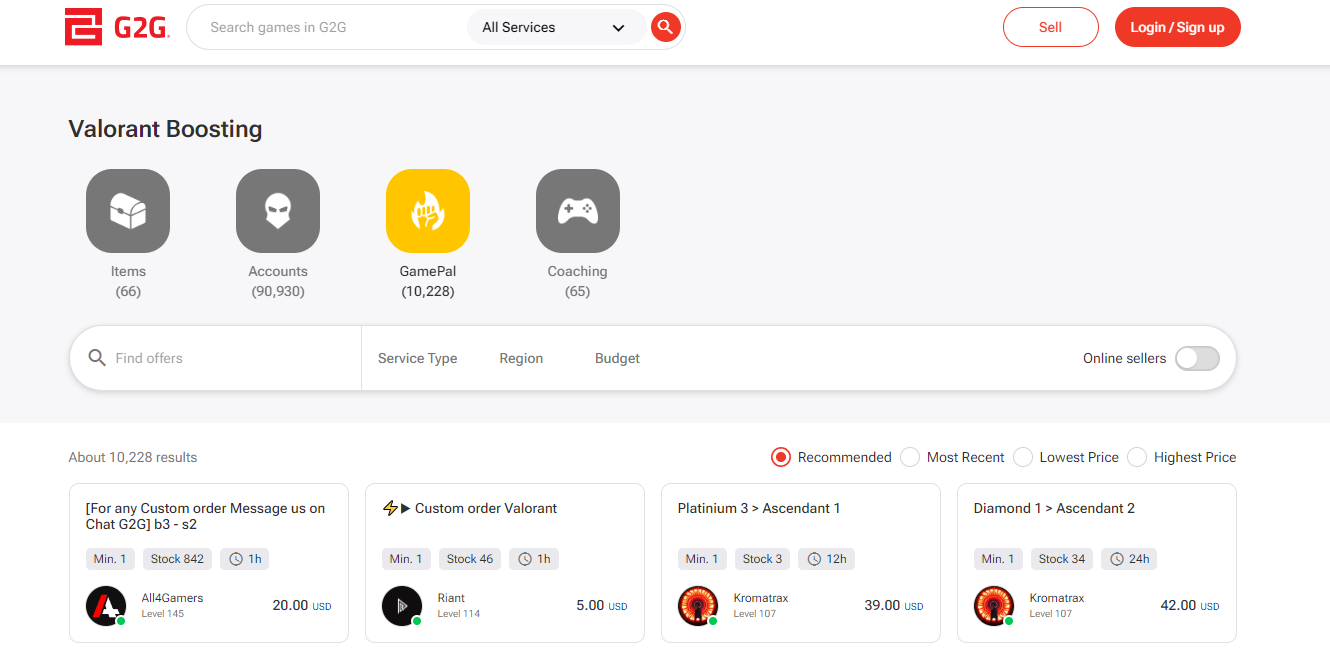Click the Find offers magnifier icon

tap(97, 358)
